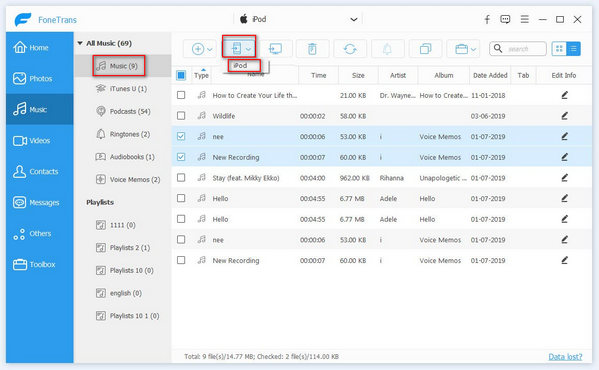Collapse the All Music (69) tree
This screenshot has width=599, height=370.
click(x=80, y=43)
